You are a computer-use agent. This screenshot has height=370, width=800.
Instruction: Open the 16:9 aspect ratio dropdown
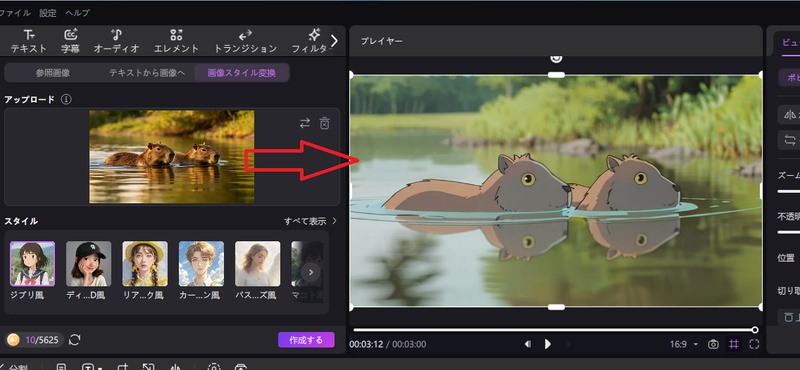684,344
